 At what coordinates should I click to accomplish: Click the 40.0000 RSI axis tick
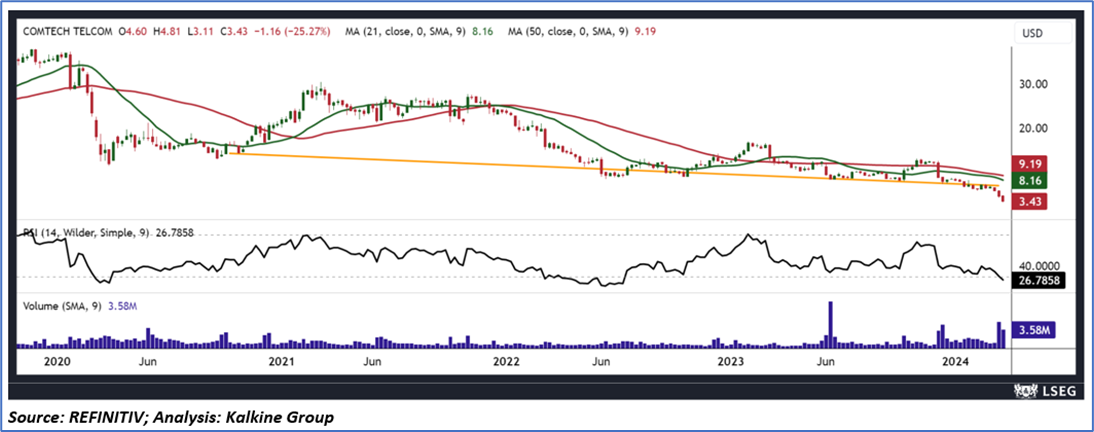tap(1040, 267)
